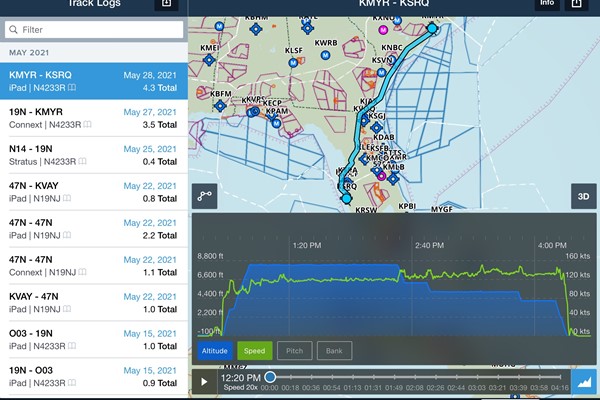Viewport: 600px width, 400px height.
Task: Open the KVAY - 47N track log
Action: click(94, 301)
